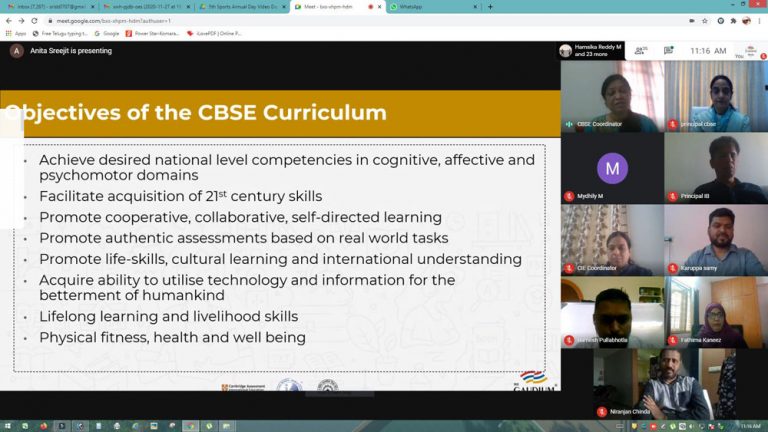Click Hamsika Reddy M and 23 more
The width and height of the screenshot is (768, 432).
point(592,50)
